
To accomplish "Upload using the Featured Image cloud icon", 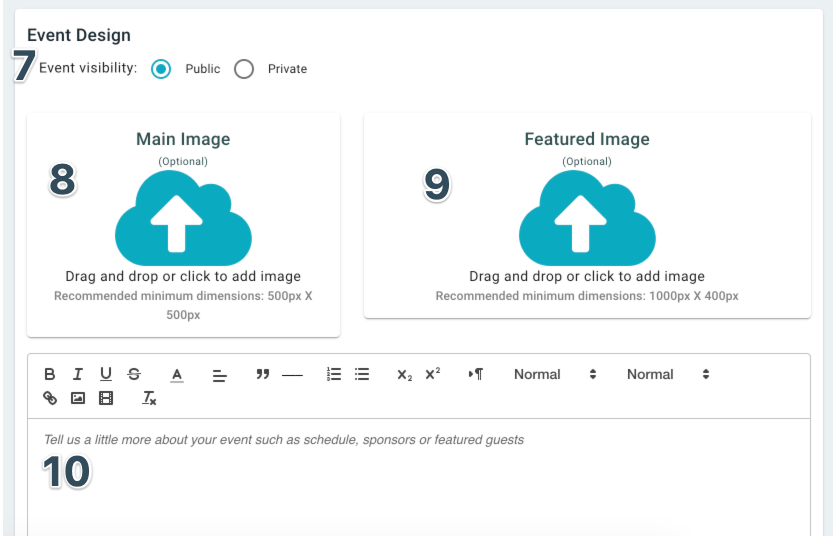I will [587, 218].
